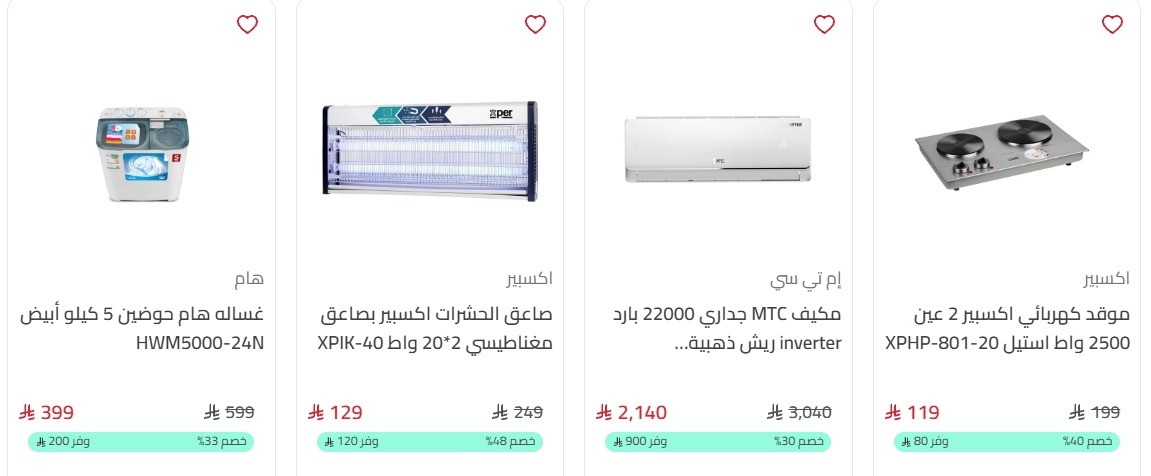Open MTC 22000 inverter air conditioner title
Image resolution: width=1151 pixels, height=476 pixels.
(718, 329)
